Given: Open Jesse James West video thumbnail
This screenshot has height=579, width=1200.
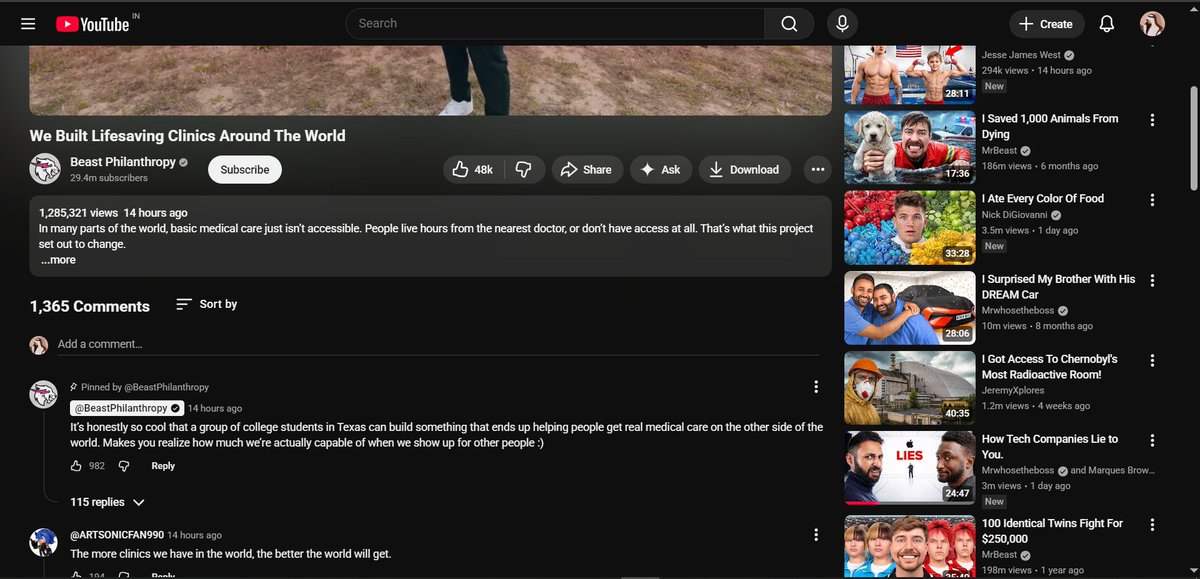Looking at the screenshot, I should point(909,76).
